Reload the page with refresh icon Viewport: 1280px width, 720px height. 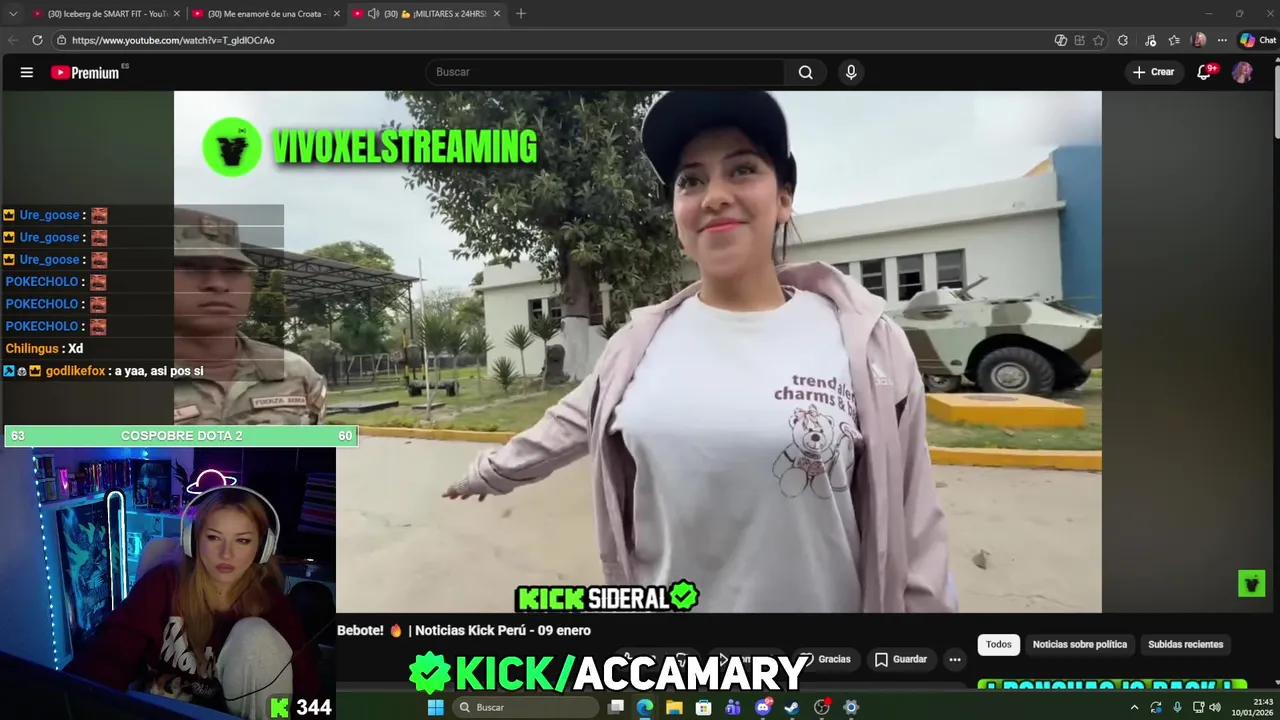click(37, 40)
